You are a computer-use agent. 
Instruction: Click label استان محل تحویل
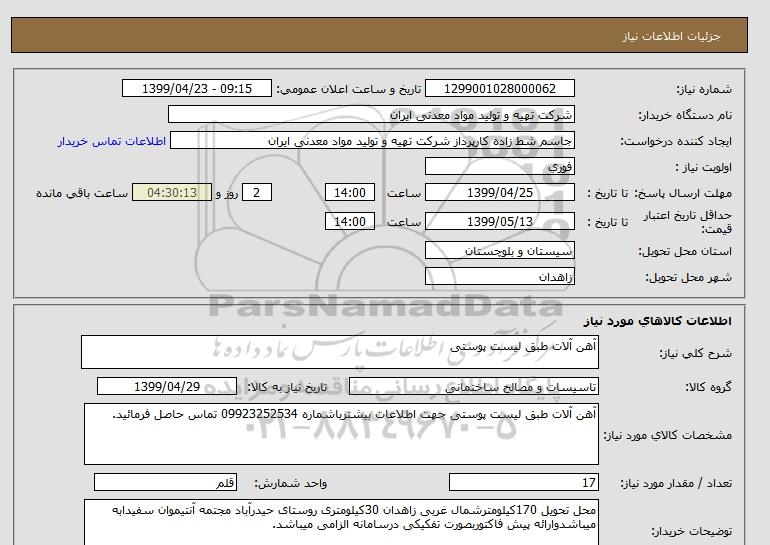tap(685, 251)
